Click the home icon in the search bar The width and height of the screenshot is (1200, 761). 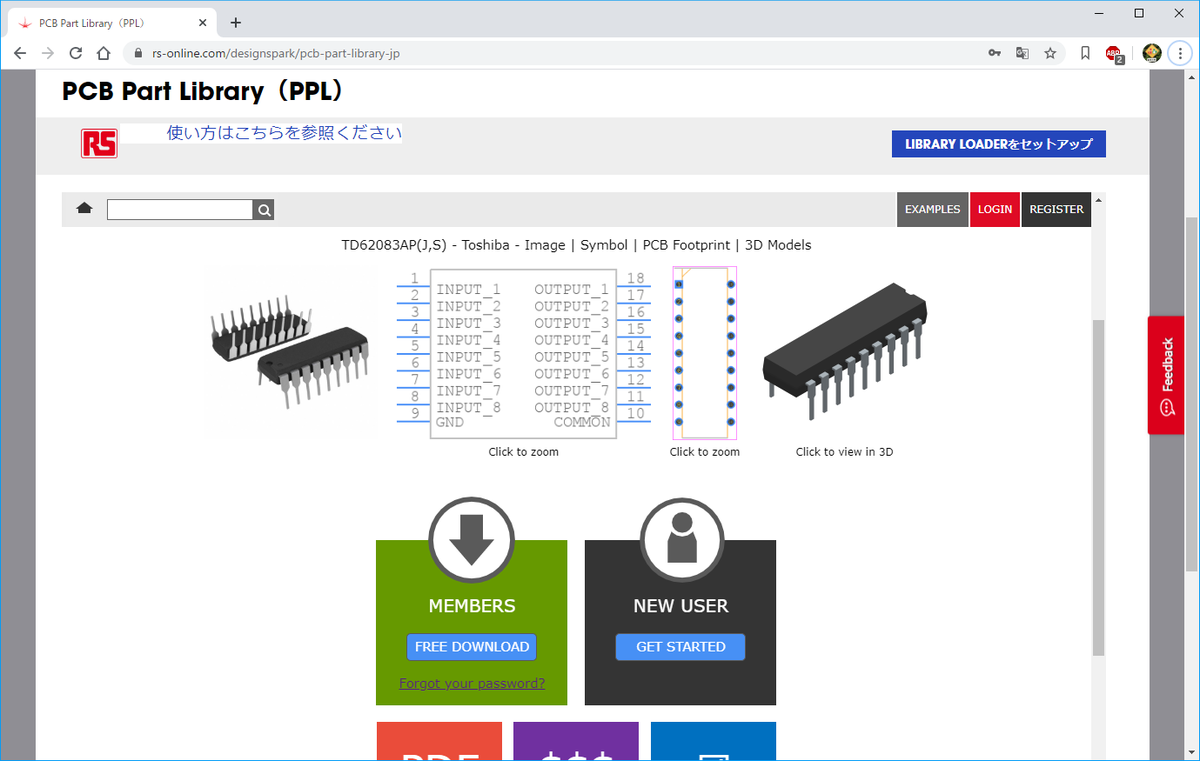[x=85, y=208]
